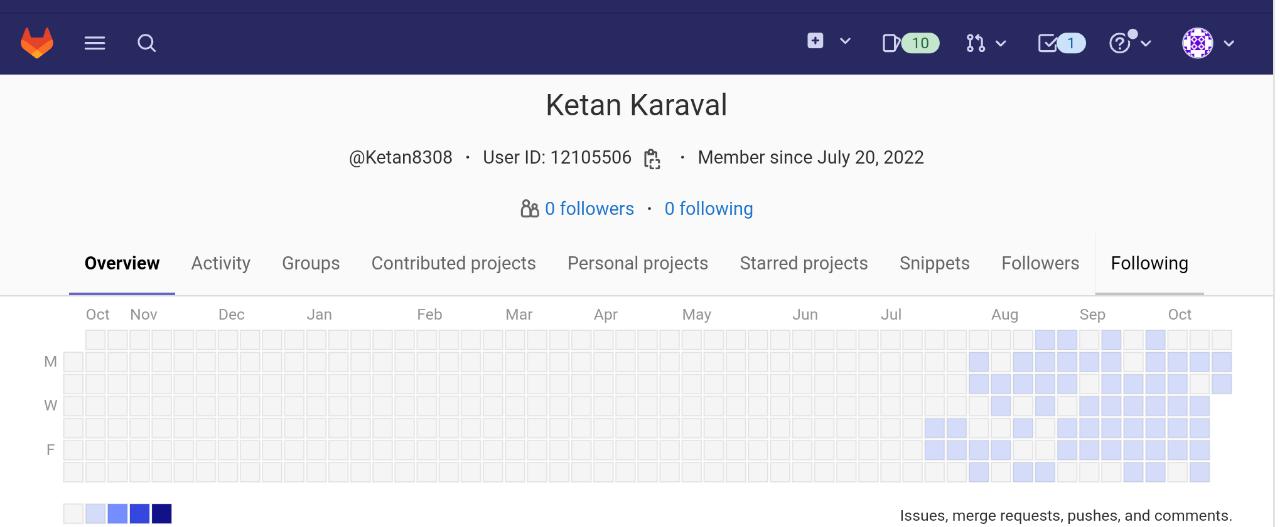Image resolution: width=1280 pixels, height=527 pixels.
Task: Click darkest blue legend swatch
Action: pos(162,514)
